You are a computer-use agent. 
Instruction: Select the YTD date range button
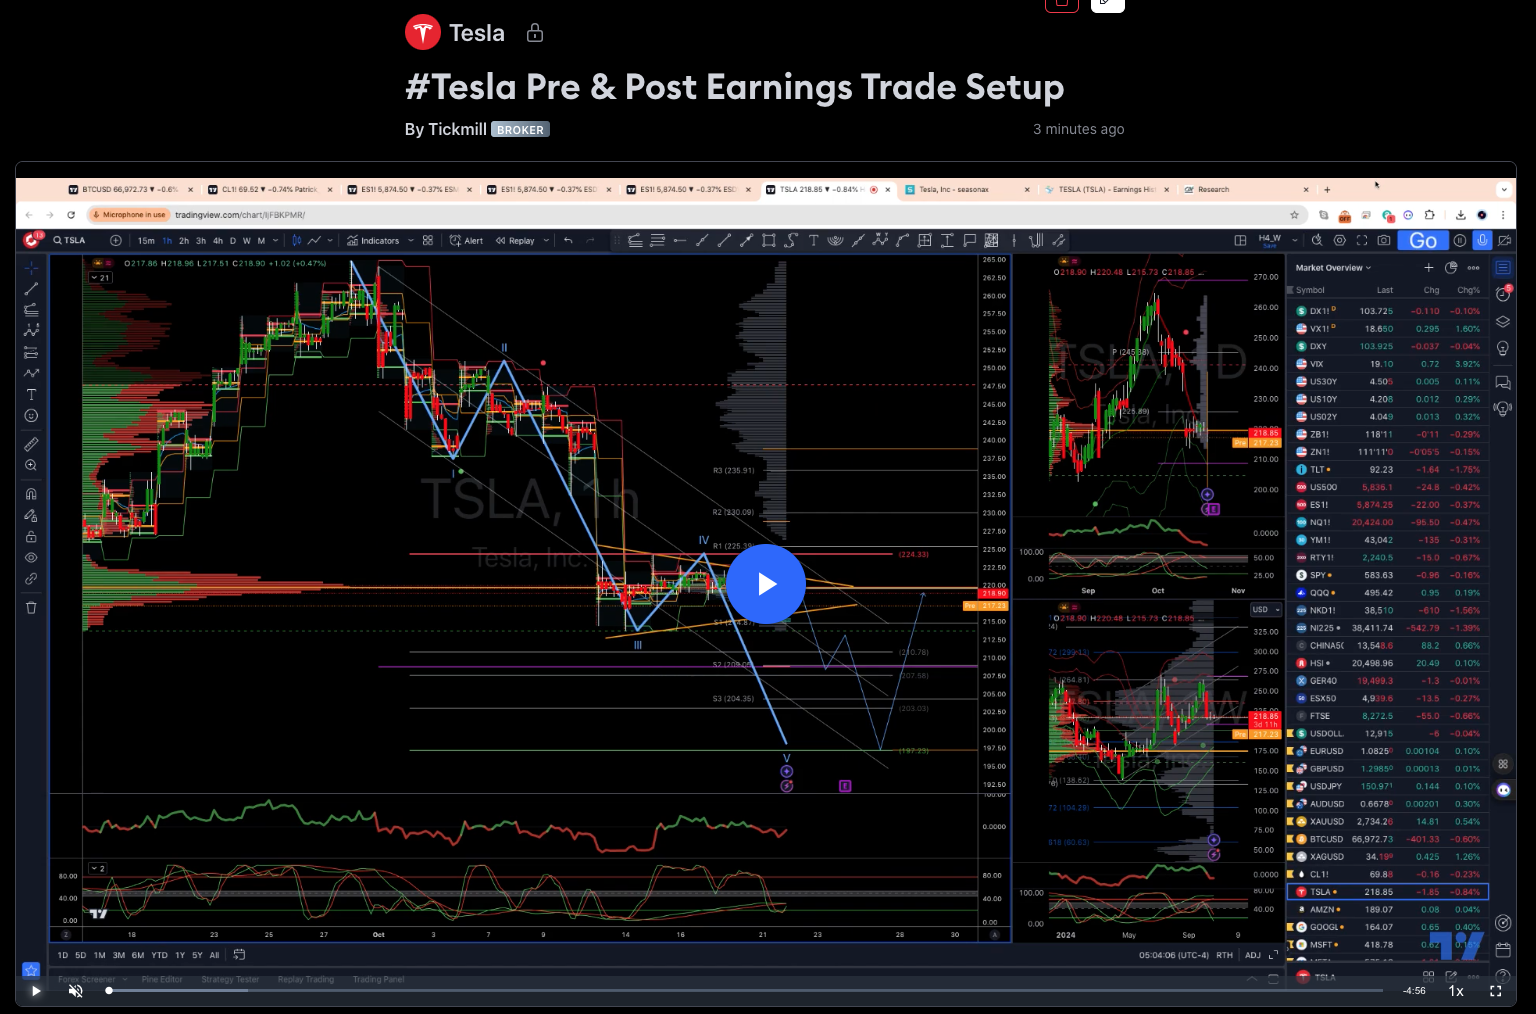159,955
